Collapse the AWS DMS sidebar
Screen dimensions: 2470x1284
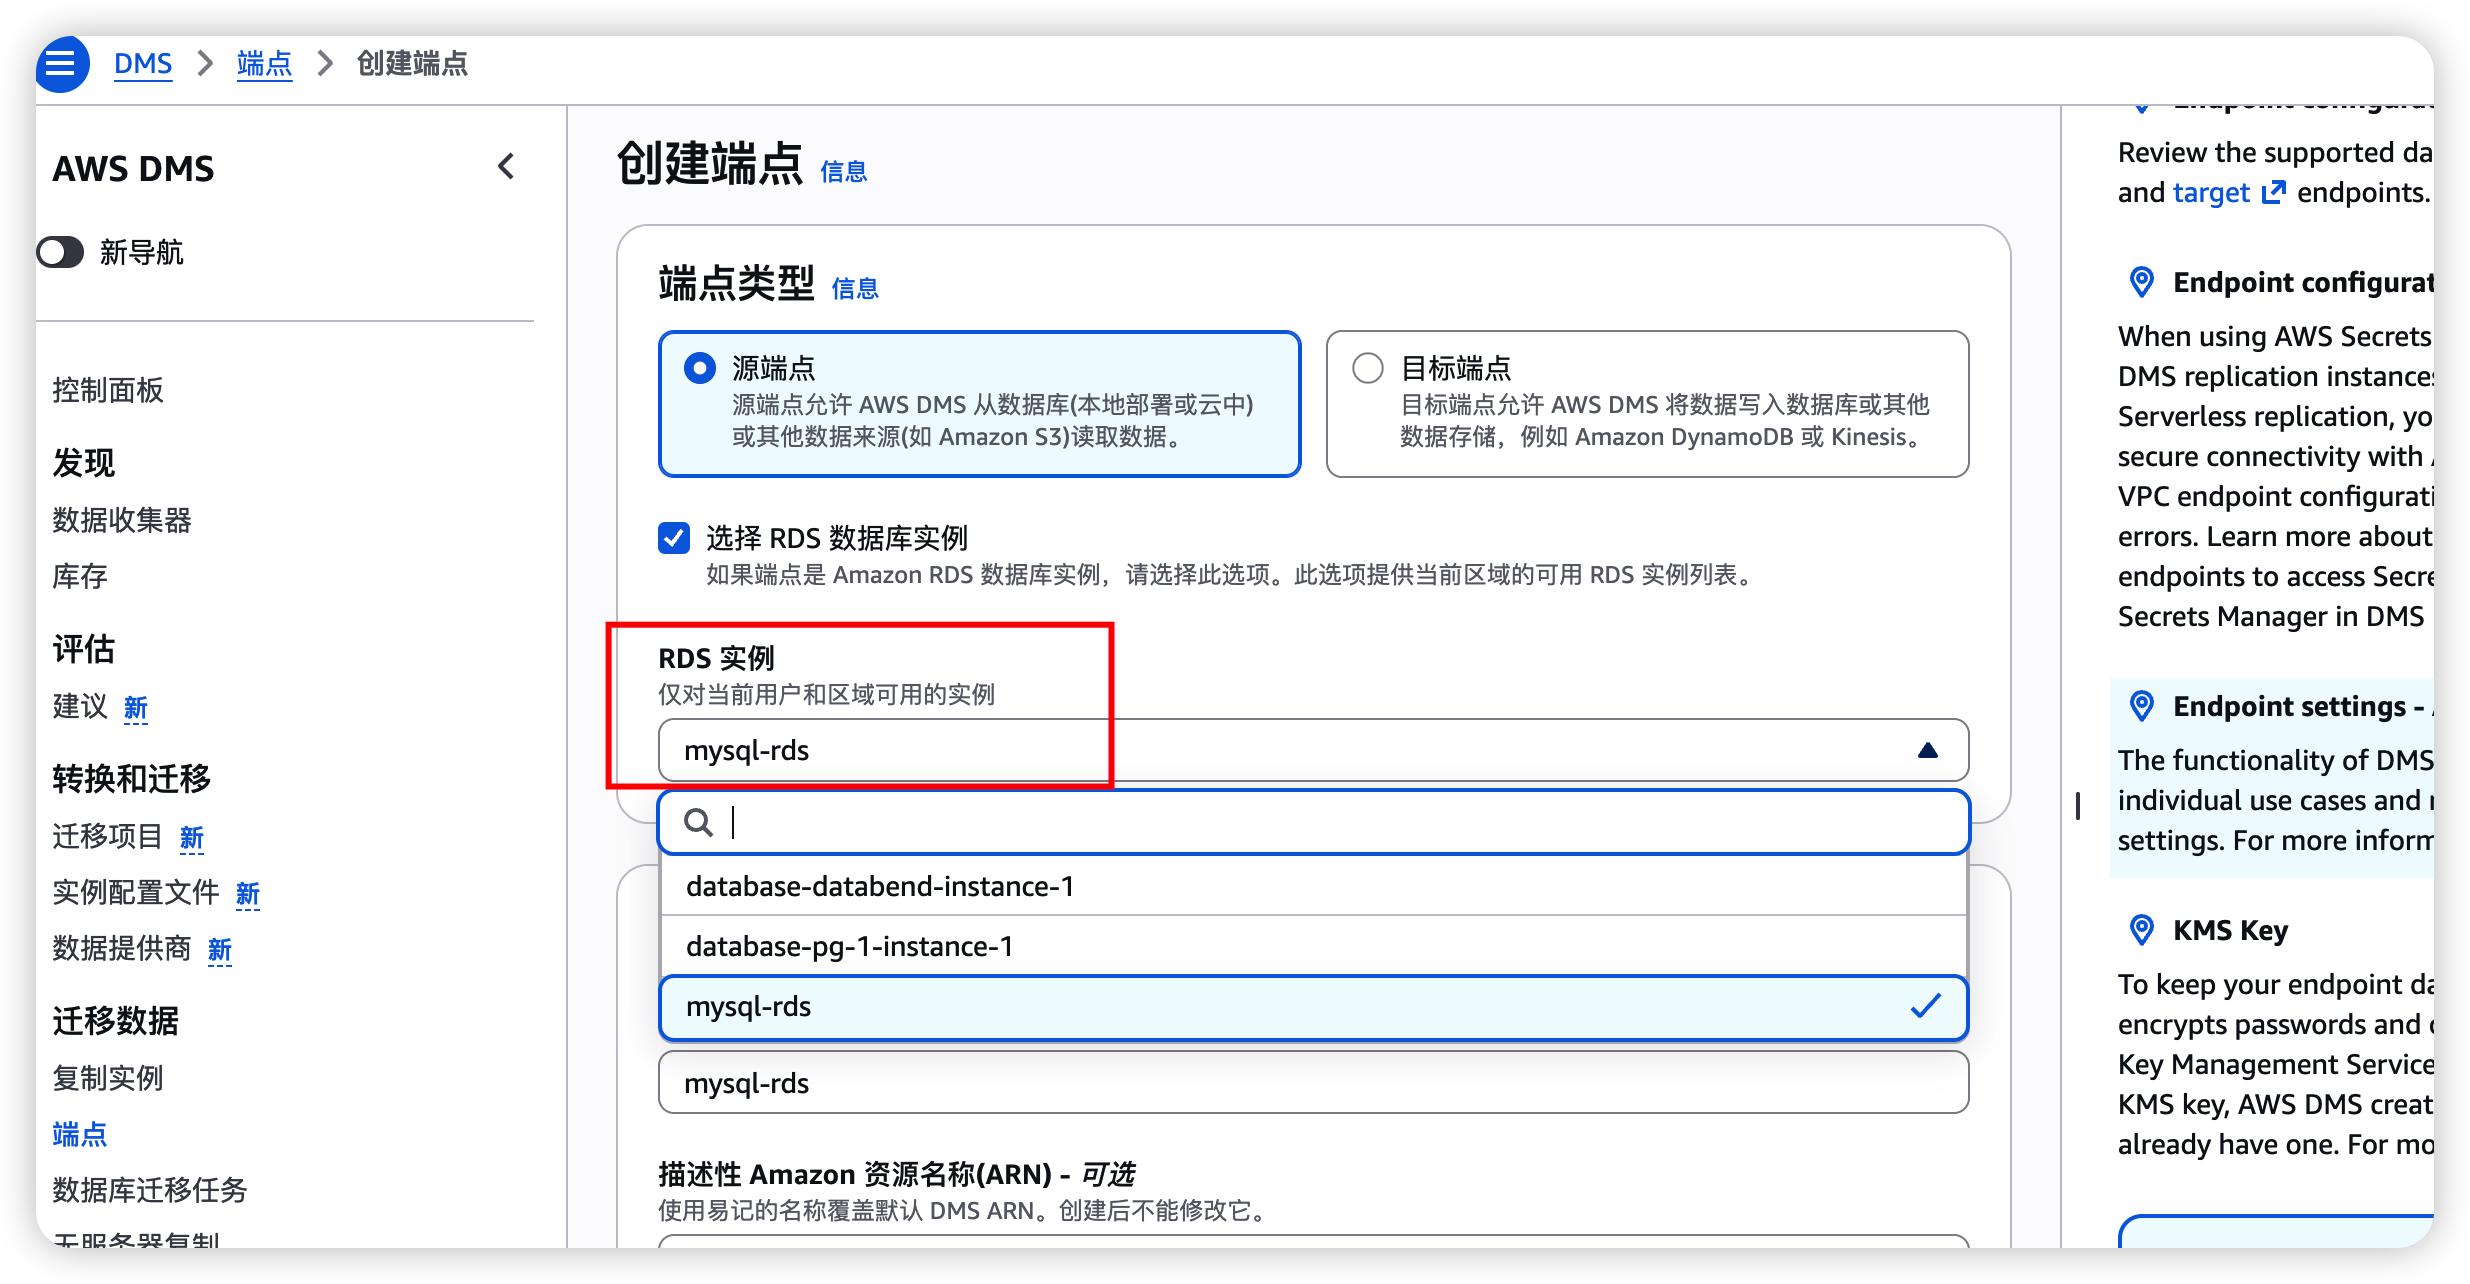click(x=507, y=167)
